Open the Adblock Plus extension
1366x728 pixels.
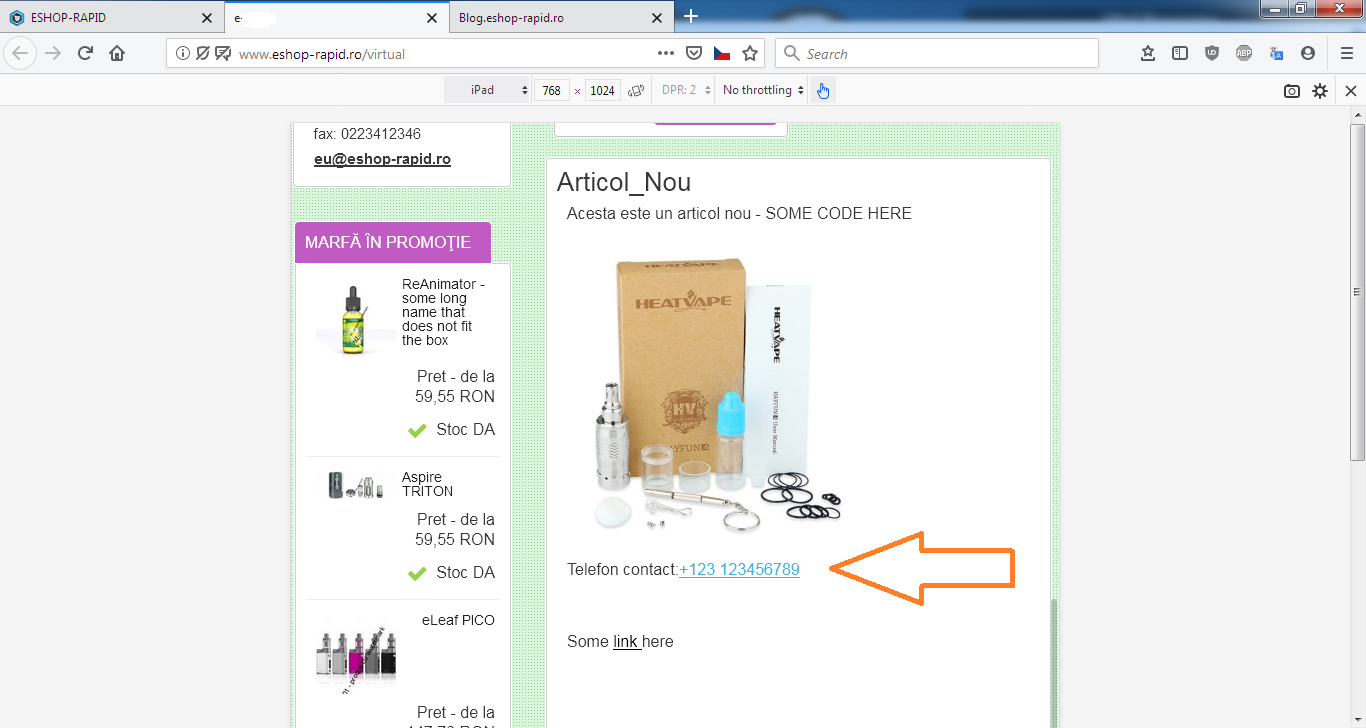[x=1244, y=54]
